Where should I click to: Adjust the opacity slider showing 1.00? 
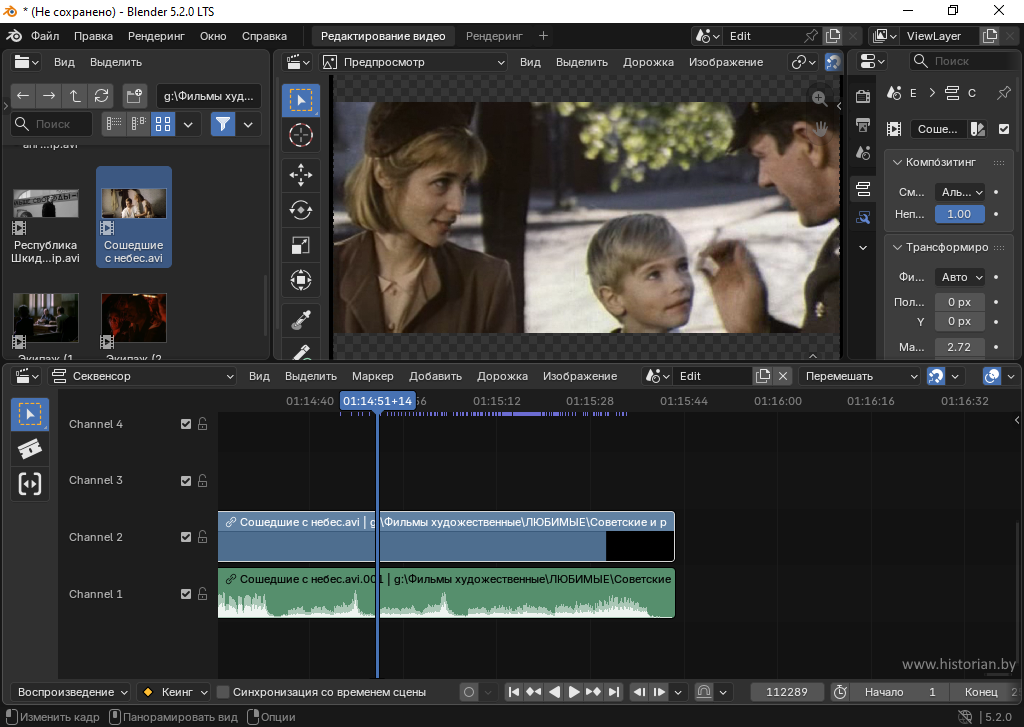click(959, 214)
